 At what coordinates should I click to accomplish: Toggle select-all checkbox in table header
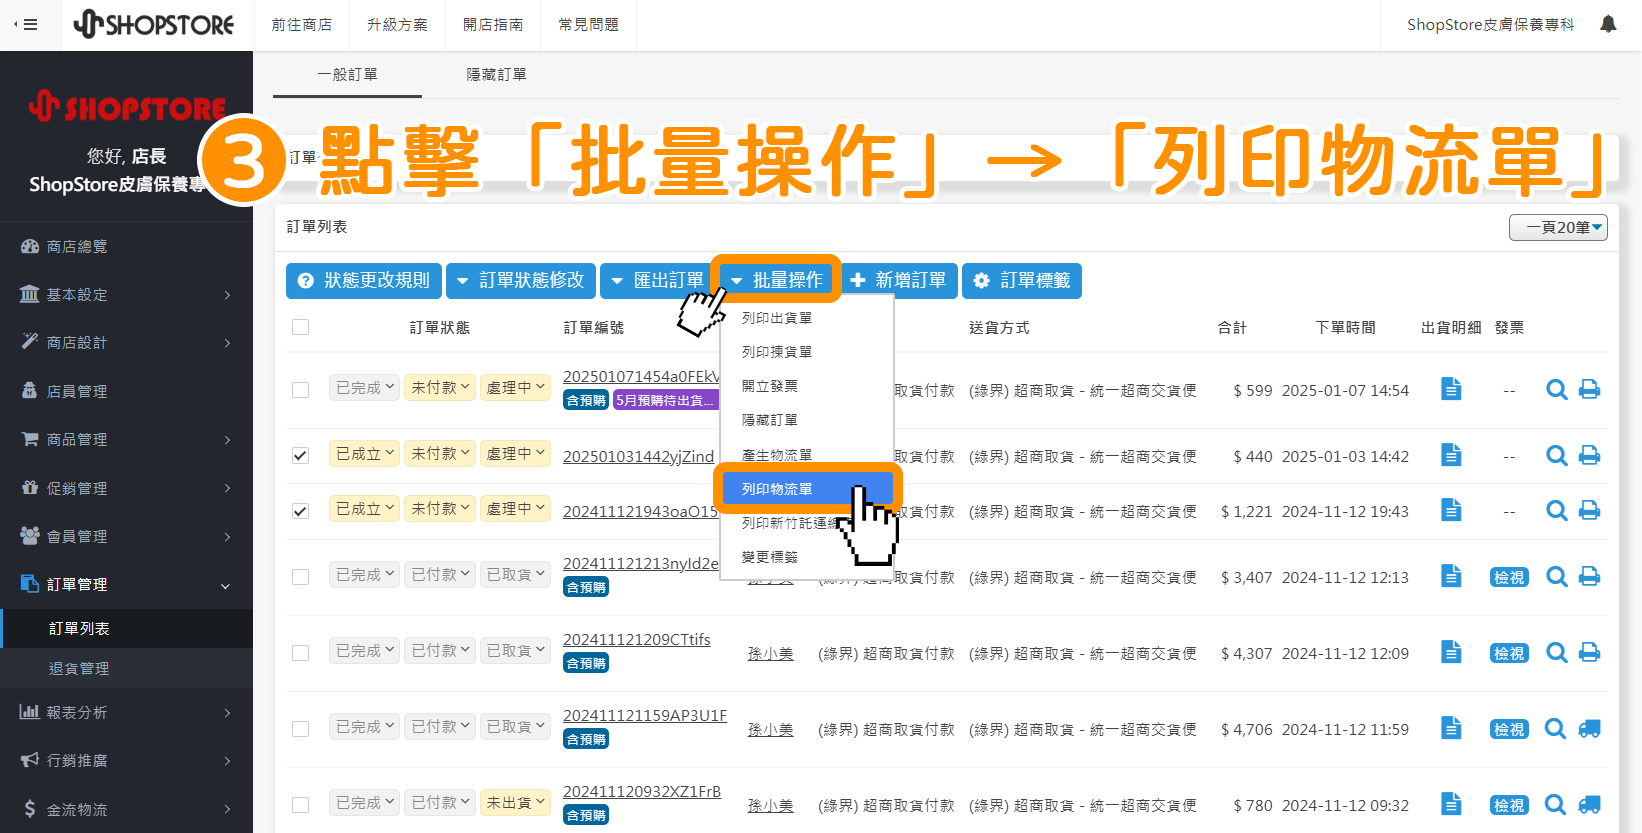[300, 327]
